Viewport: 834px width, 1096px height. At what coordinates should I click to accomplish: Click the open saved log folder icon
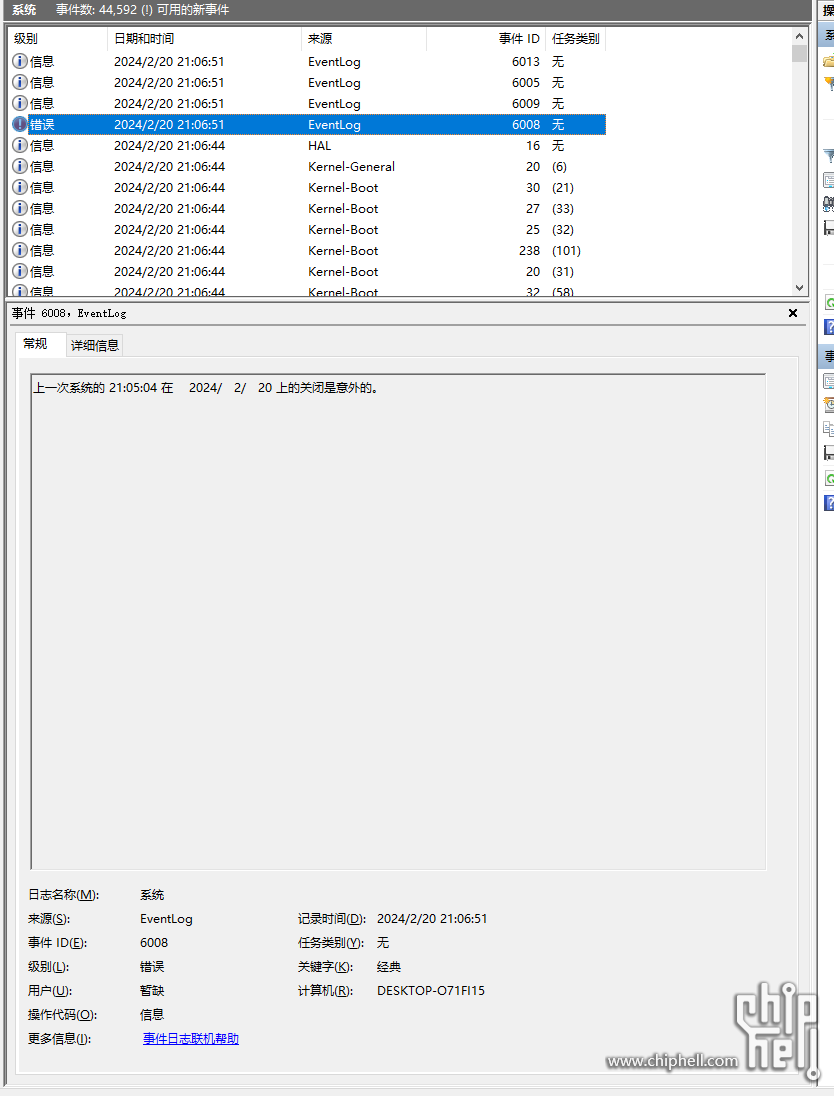click(828, 61)
